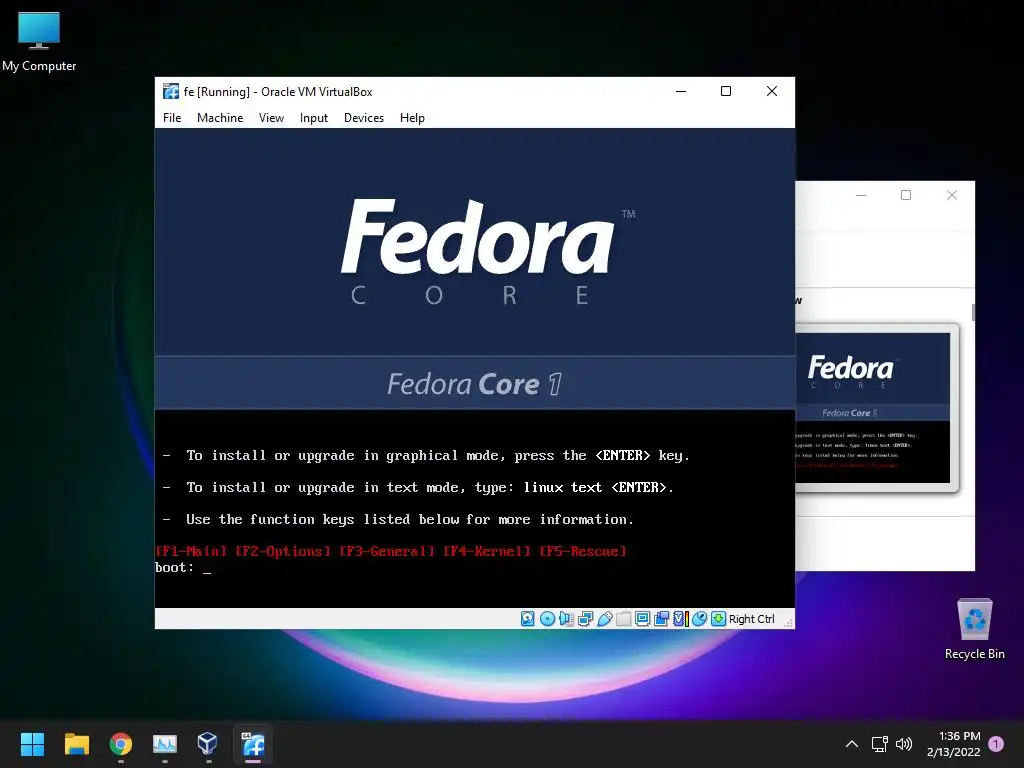1024x768 pixels.
Task: Click the optical disk indicator in status bar
Action: pyautogui.click(x=547, y=618)
